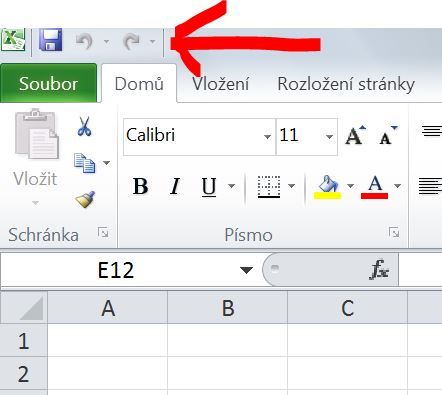Image resolution: width=442 pixels, height=395 pixels.
Task: Click the Name Box showing E12
Action: pyautogui.click(x=127, y=270)
